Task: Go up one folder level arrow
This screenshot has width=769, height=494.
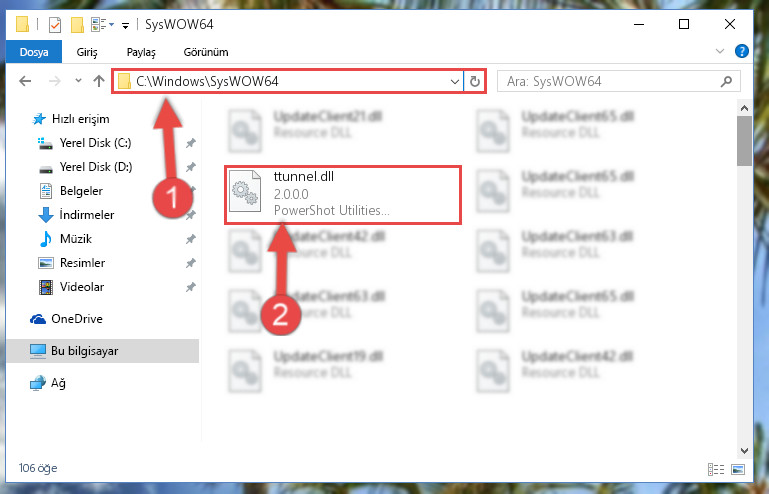Action: (x=99, y=81)
